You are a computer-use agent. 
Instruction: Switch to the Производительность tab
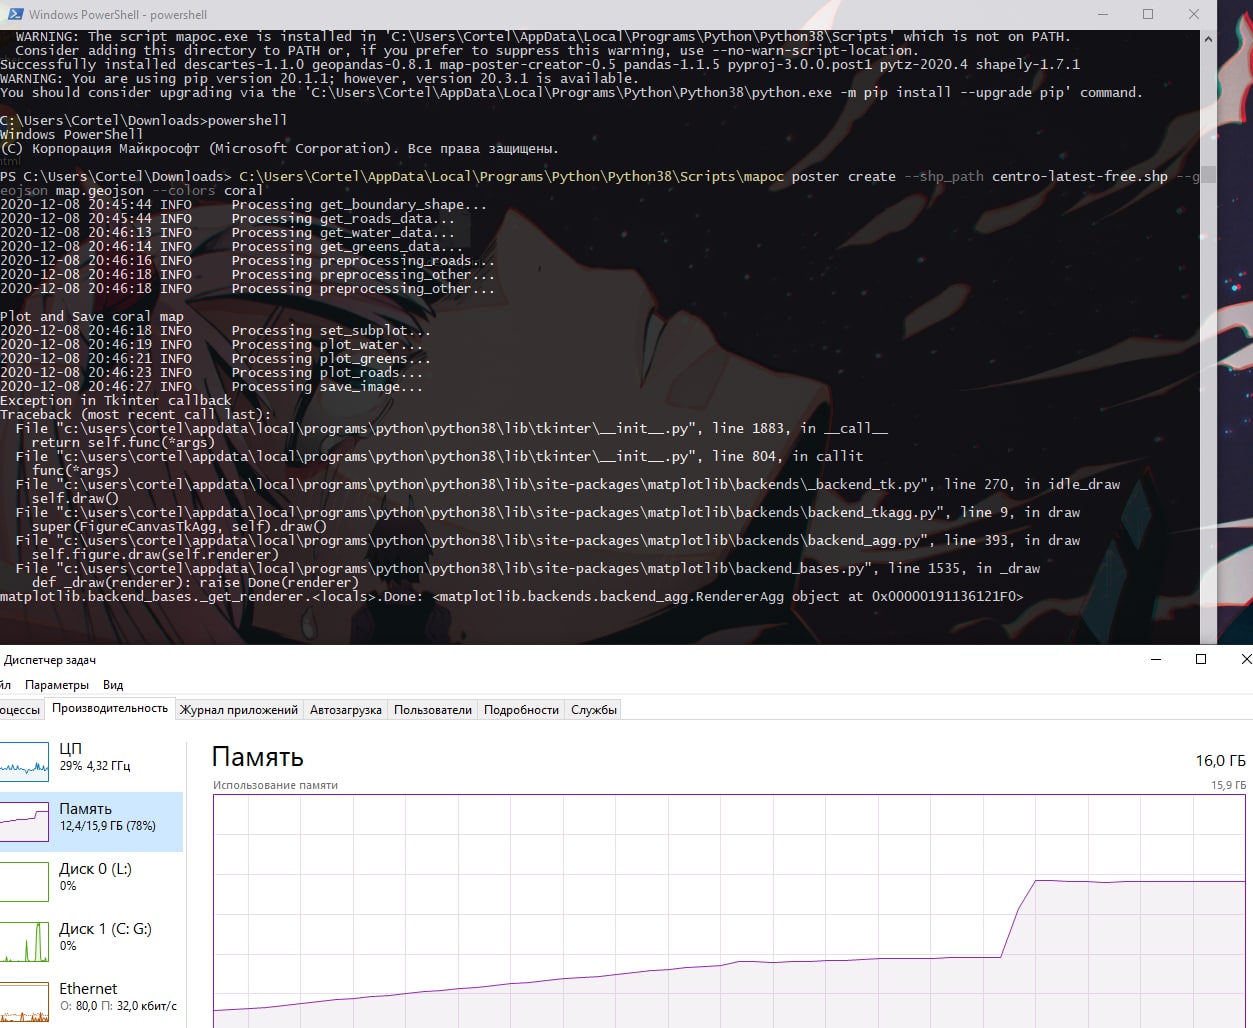click(x=110, y=708)
